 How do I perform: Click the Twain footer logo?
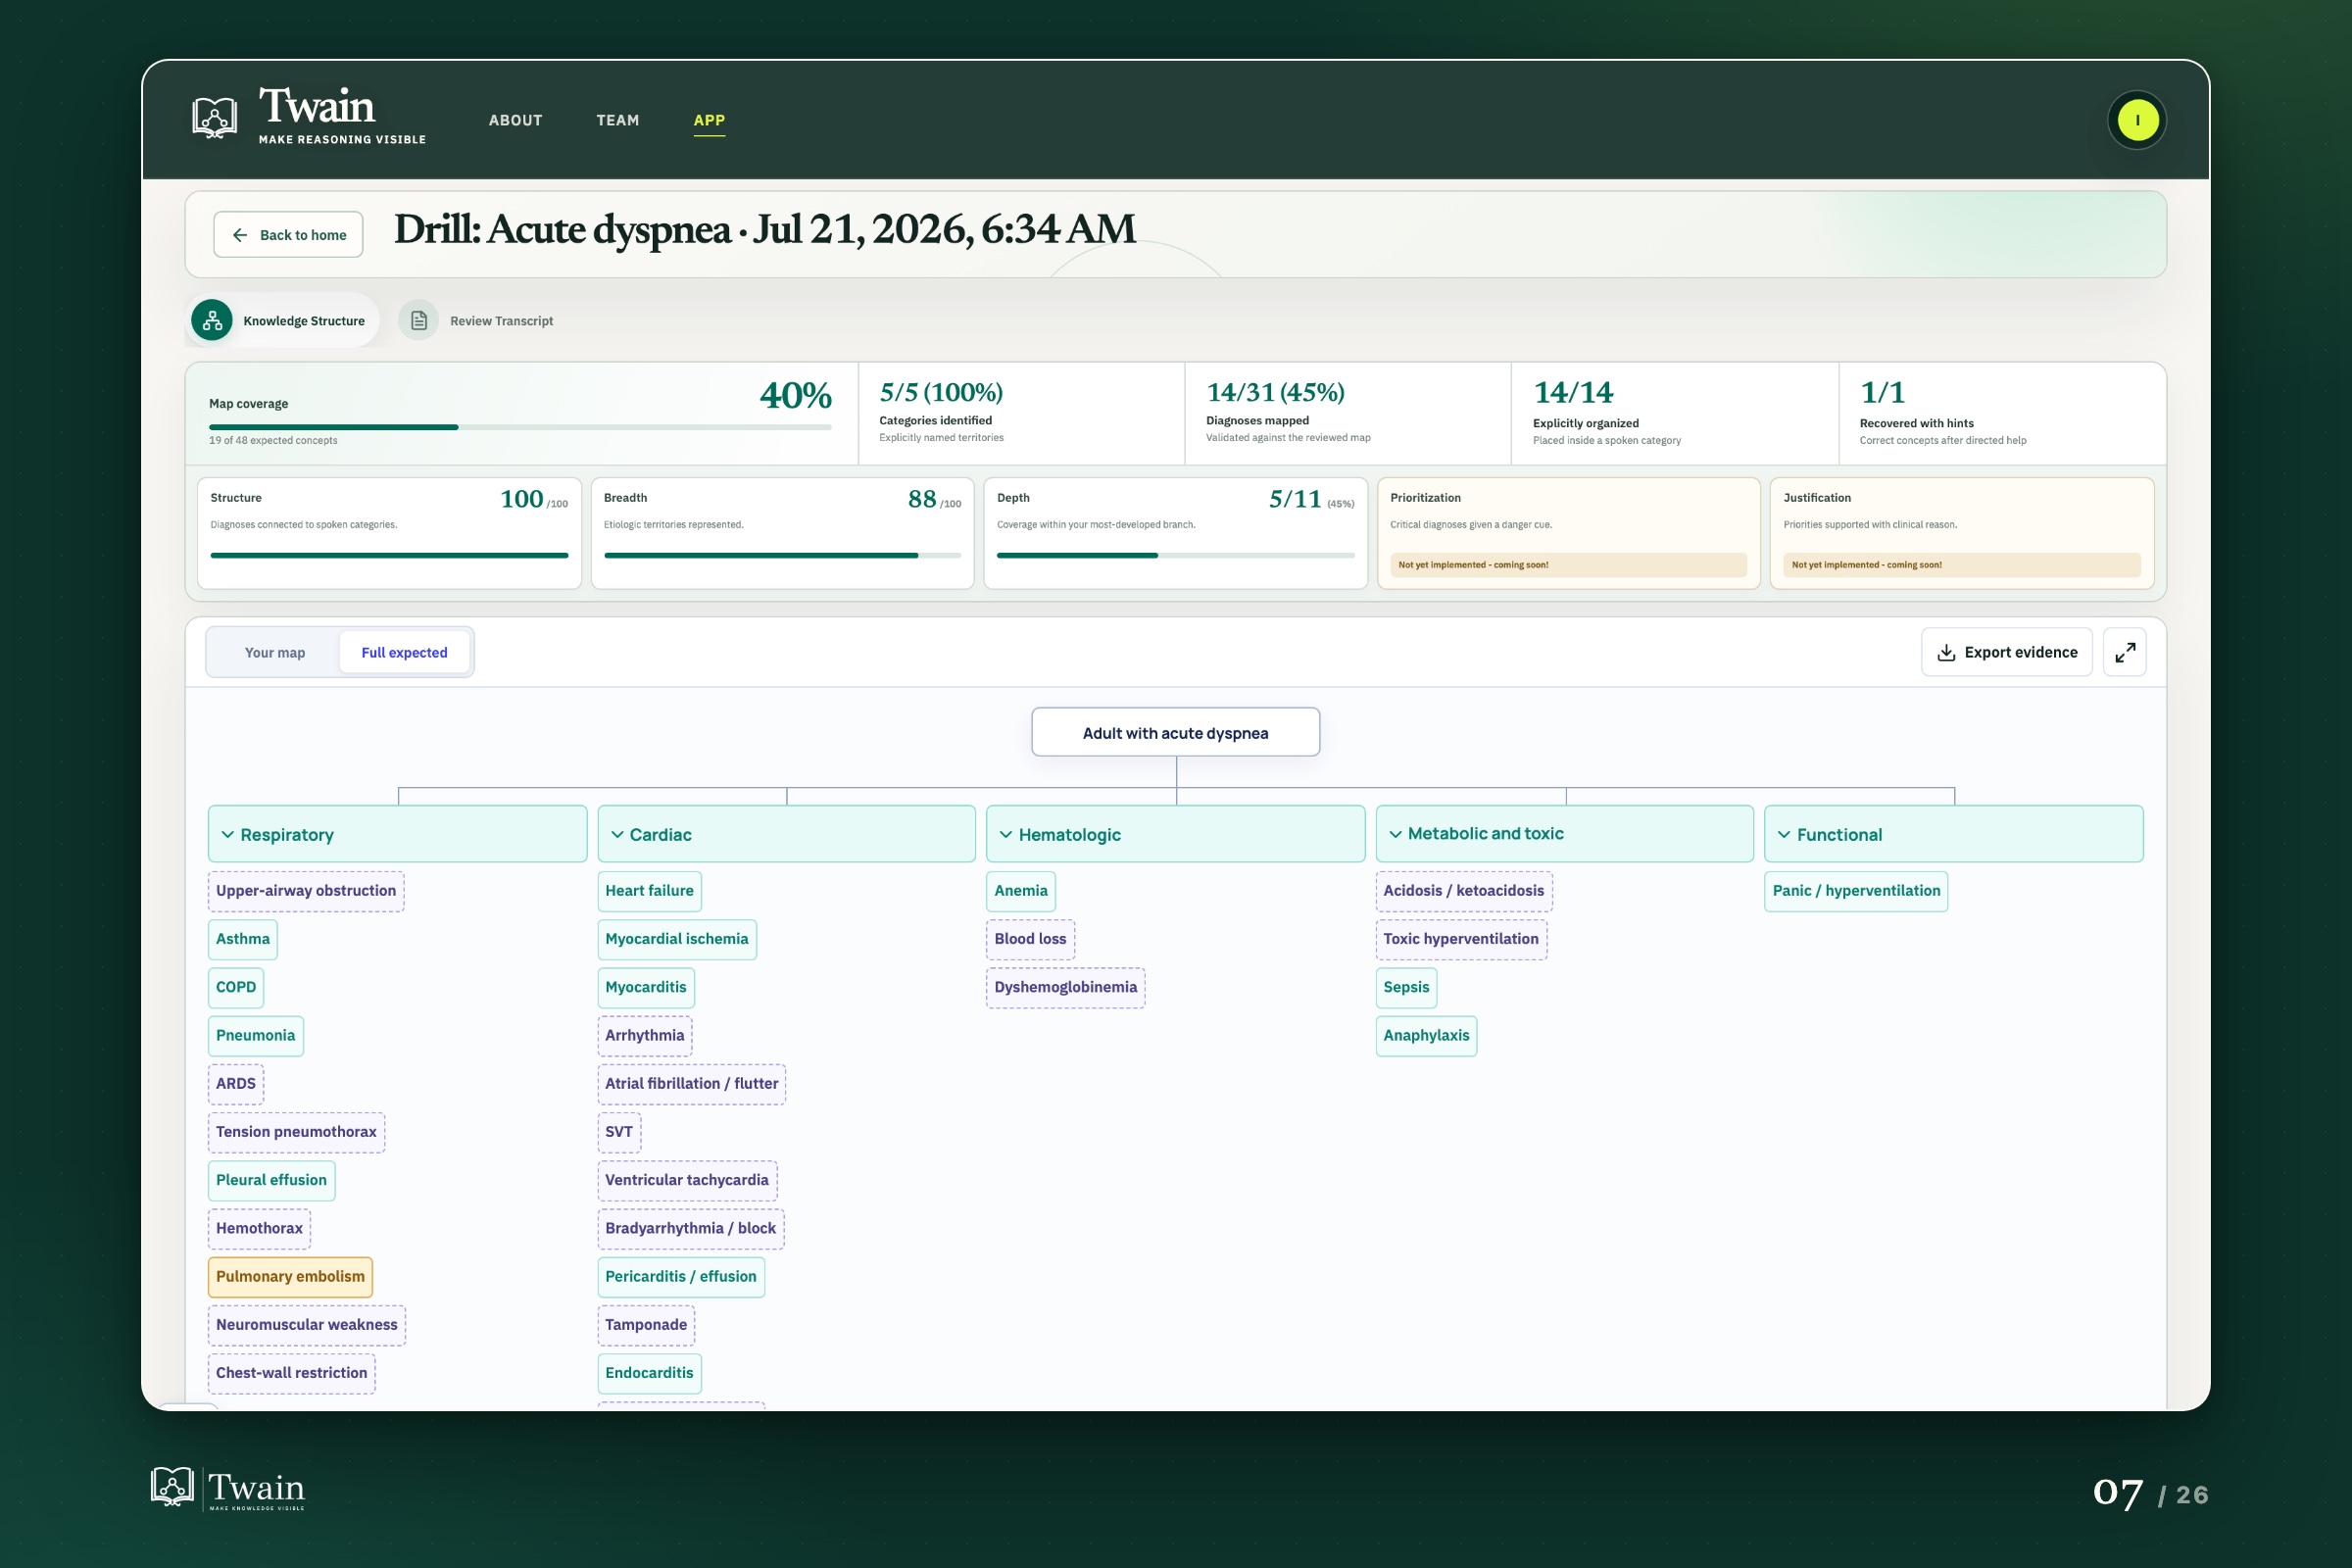(228, 1488)
